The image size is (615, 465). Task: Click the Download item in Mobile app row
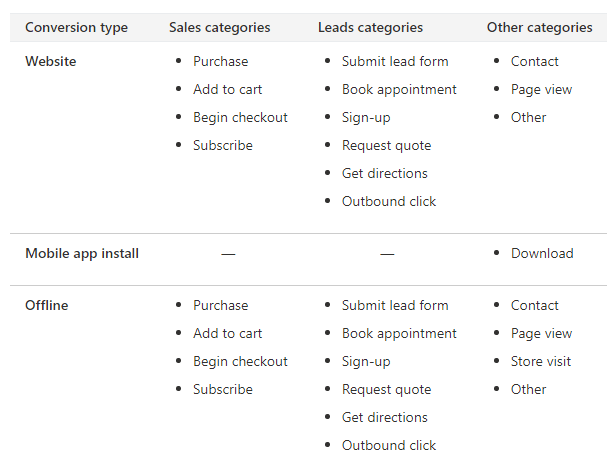coord(542,254)
